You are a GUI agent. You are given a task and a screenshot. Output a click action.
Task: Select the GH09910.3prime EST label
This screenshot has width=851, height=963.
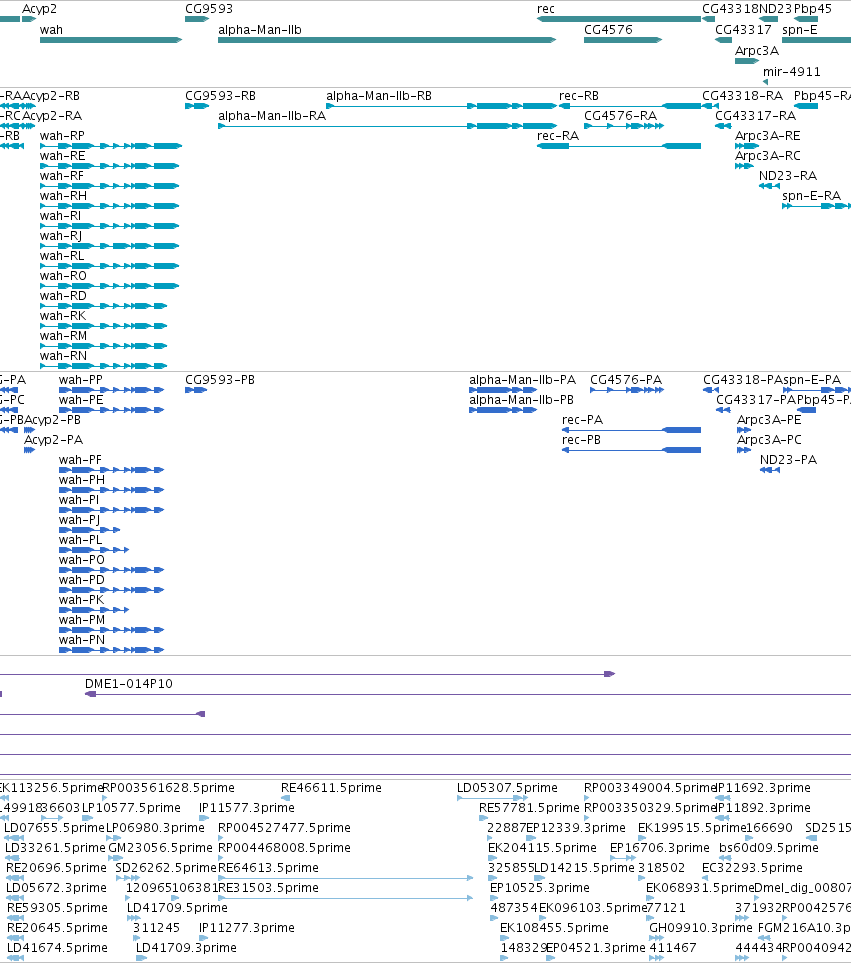(701, 927)
